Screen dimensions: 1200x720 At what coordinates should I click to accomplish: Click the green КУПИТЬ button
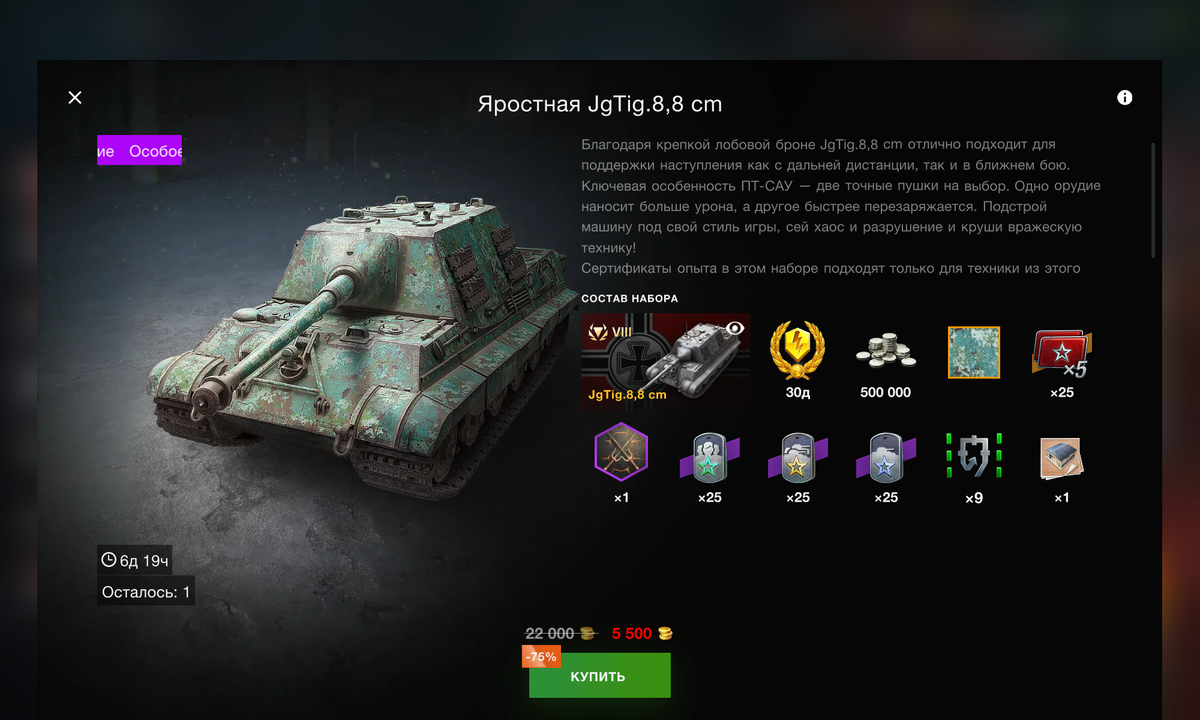point(600,676)
